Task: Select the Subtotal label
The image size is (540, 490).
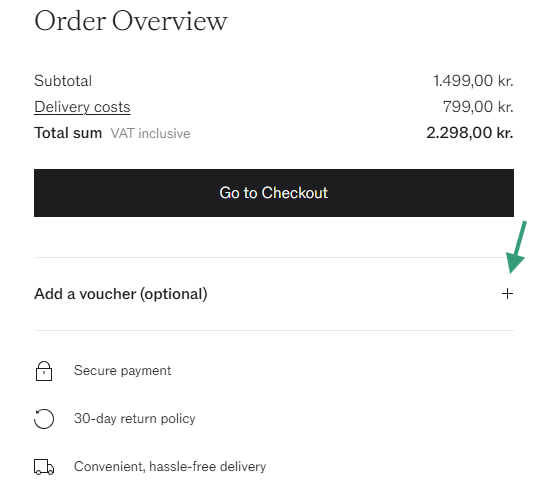Action: click(63, 81)
